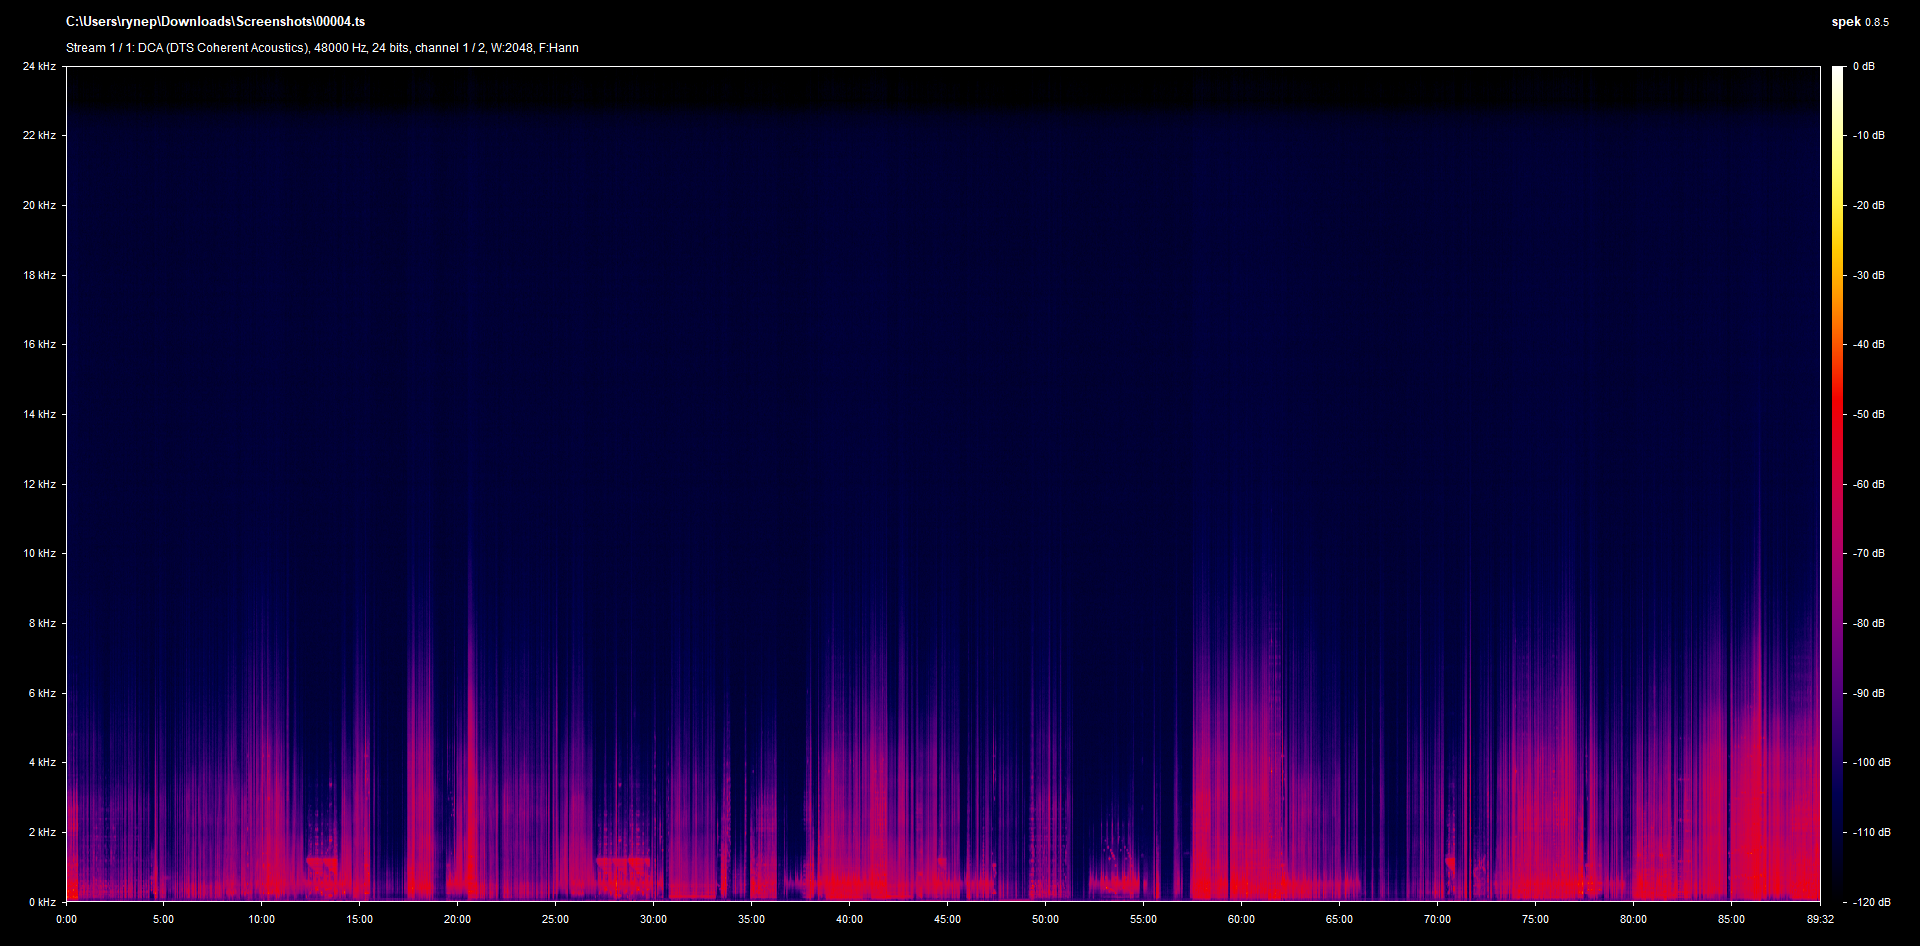
Task: Click the 0 kHz frequency axis label
Action: (x=42, y=902)
